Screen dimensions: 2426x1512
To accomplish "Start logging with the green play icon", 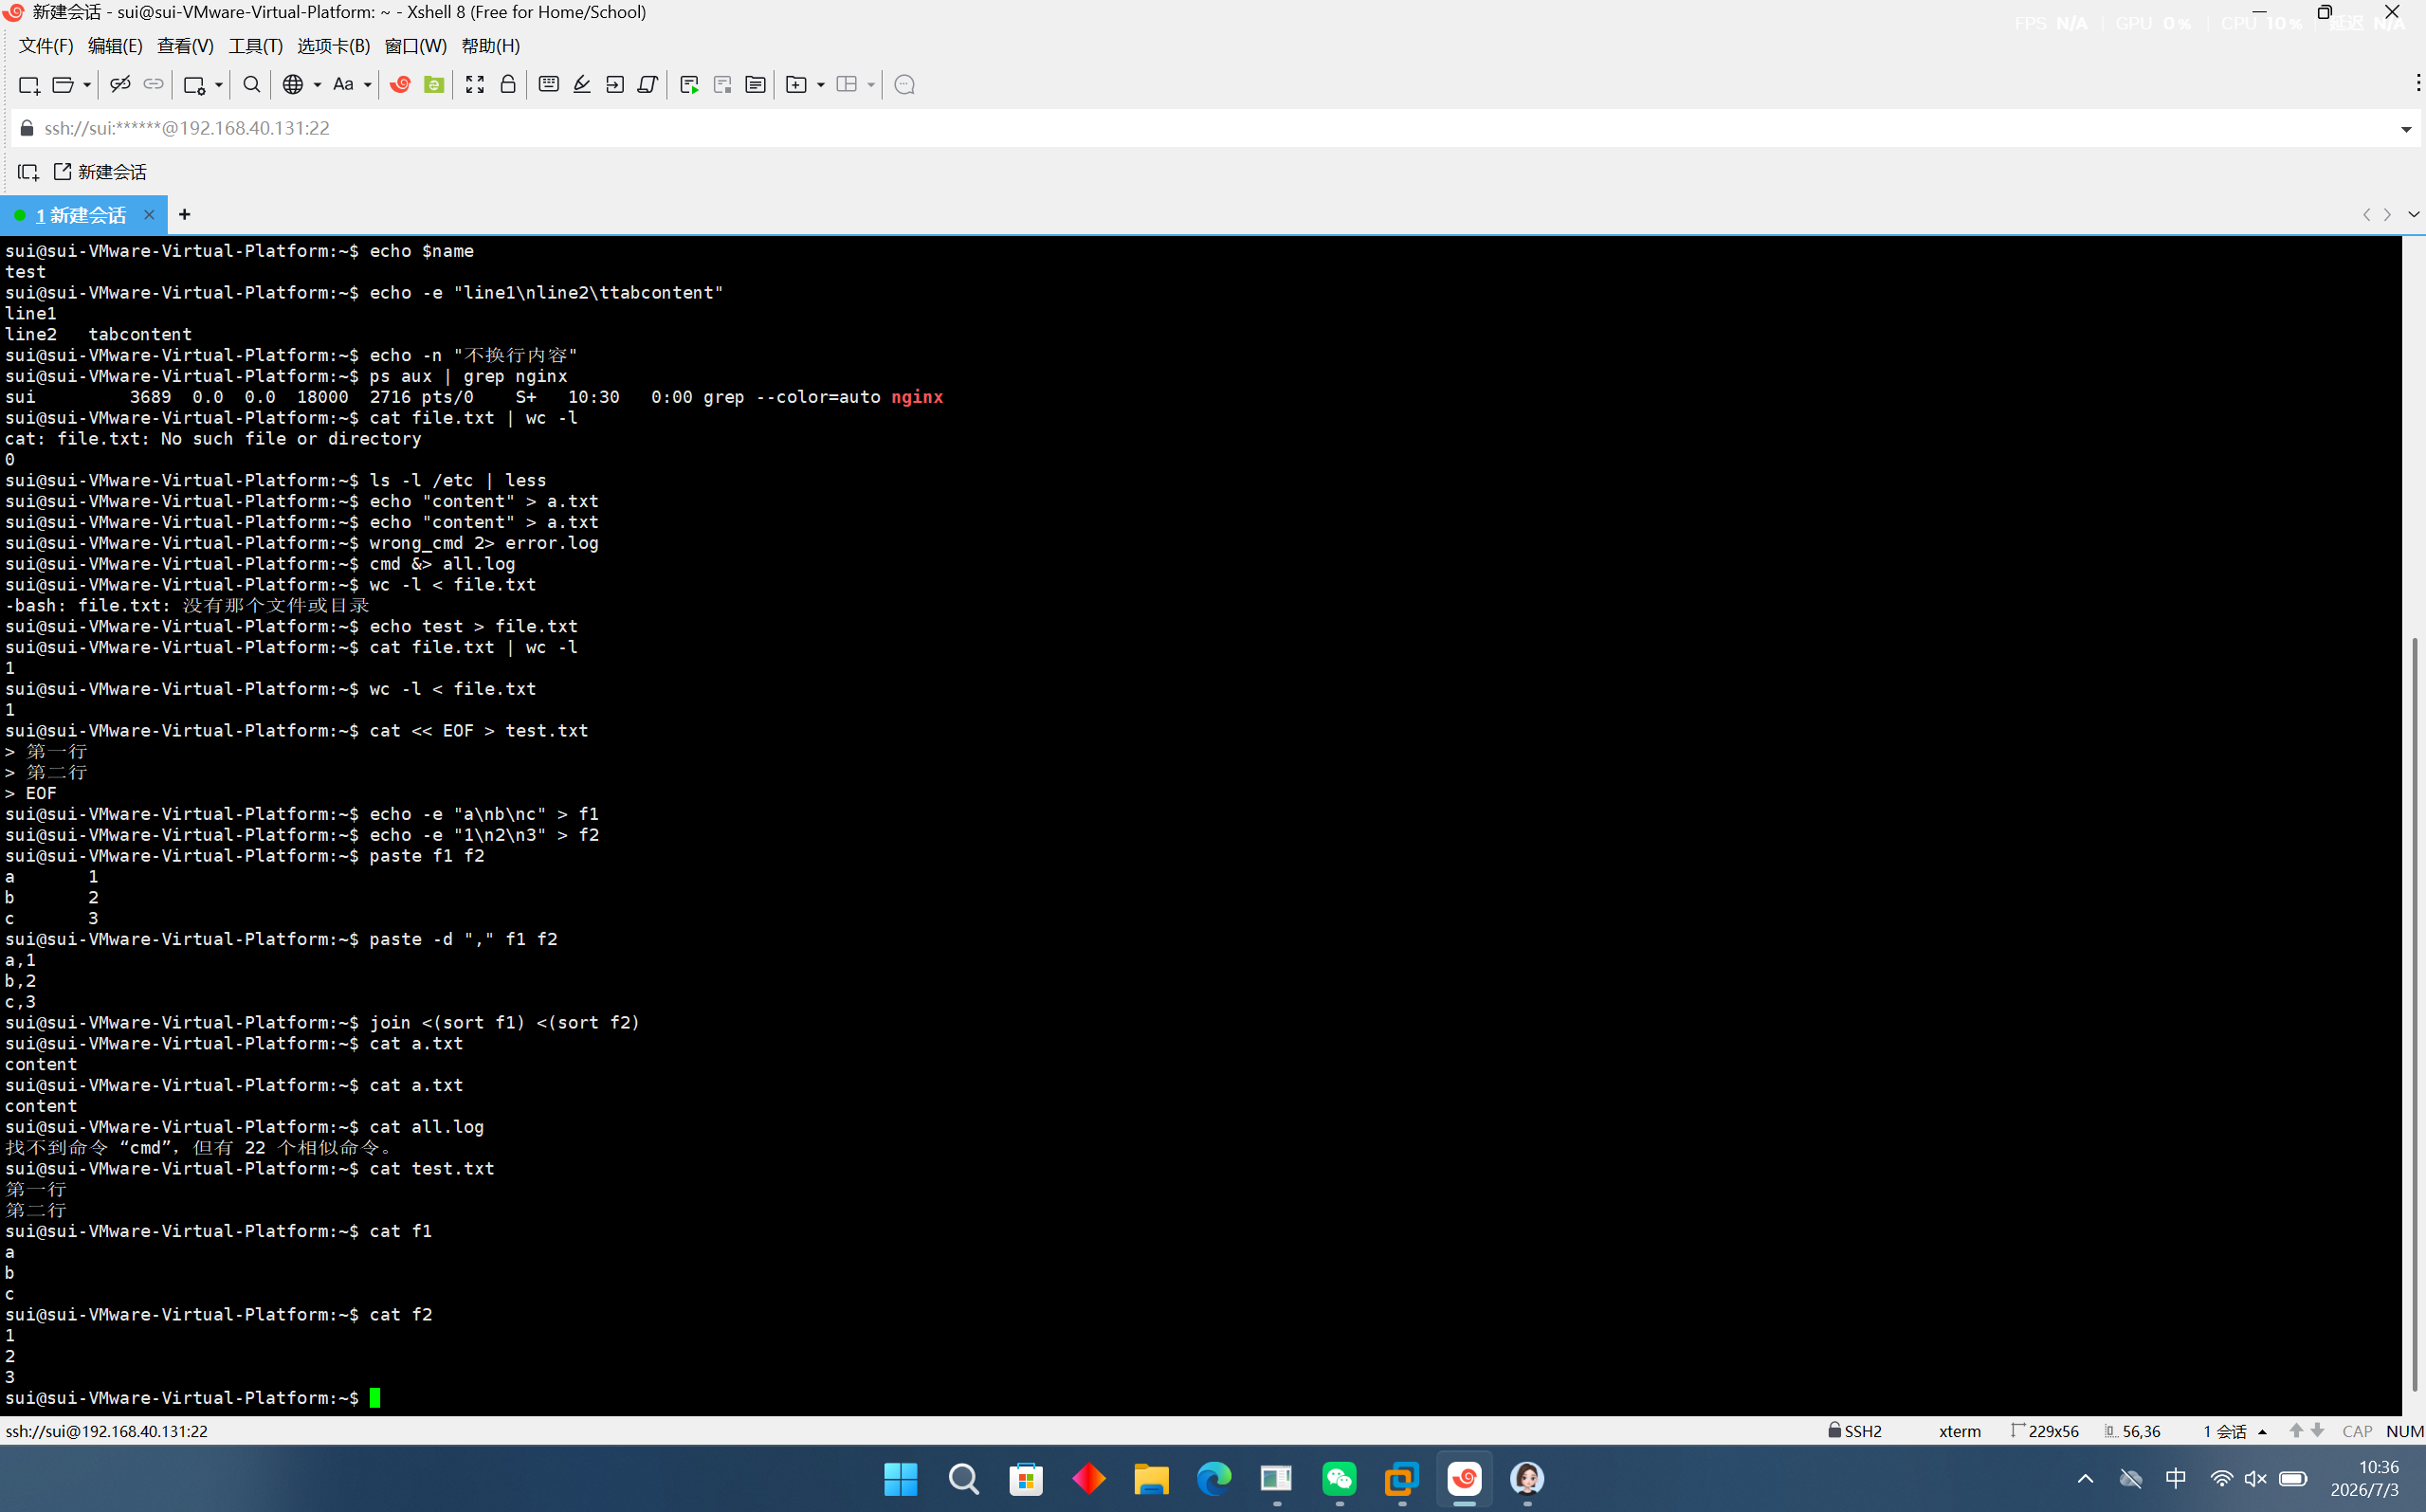I will pyautogui.click(x=689, y=85).
